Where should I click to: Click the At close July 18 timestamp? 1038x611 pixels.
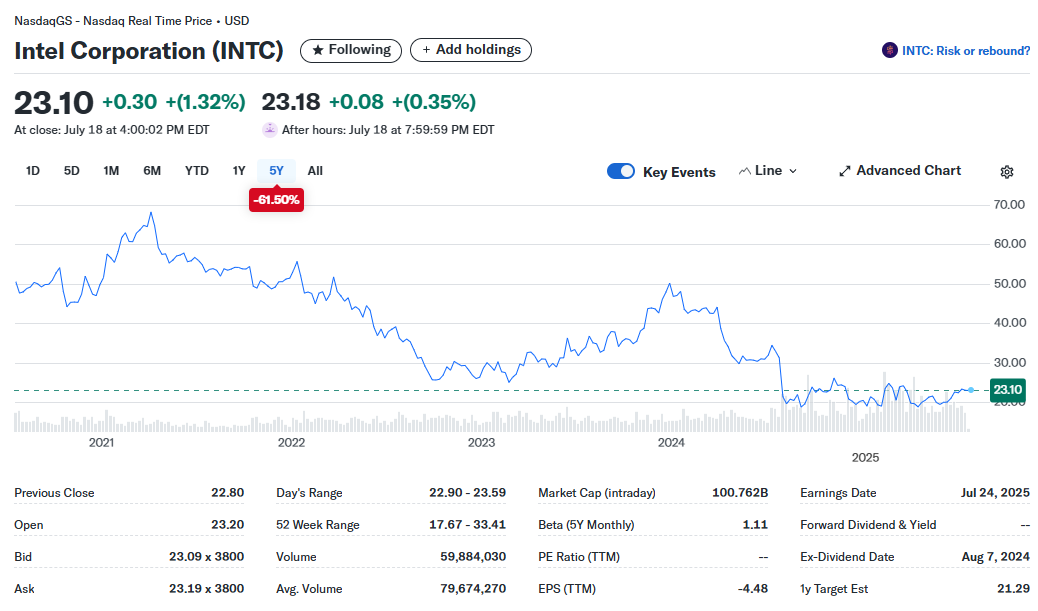(112, 130)
